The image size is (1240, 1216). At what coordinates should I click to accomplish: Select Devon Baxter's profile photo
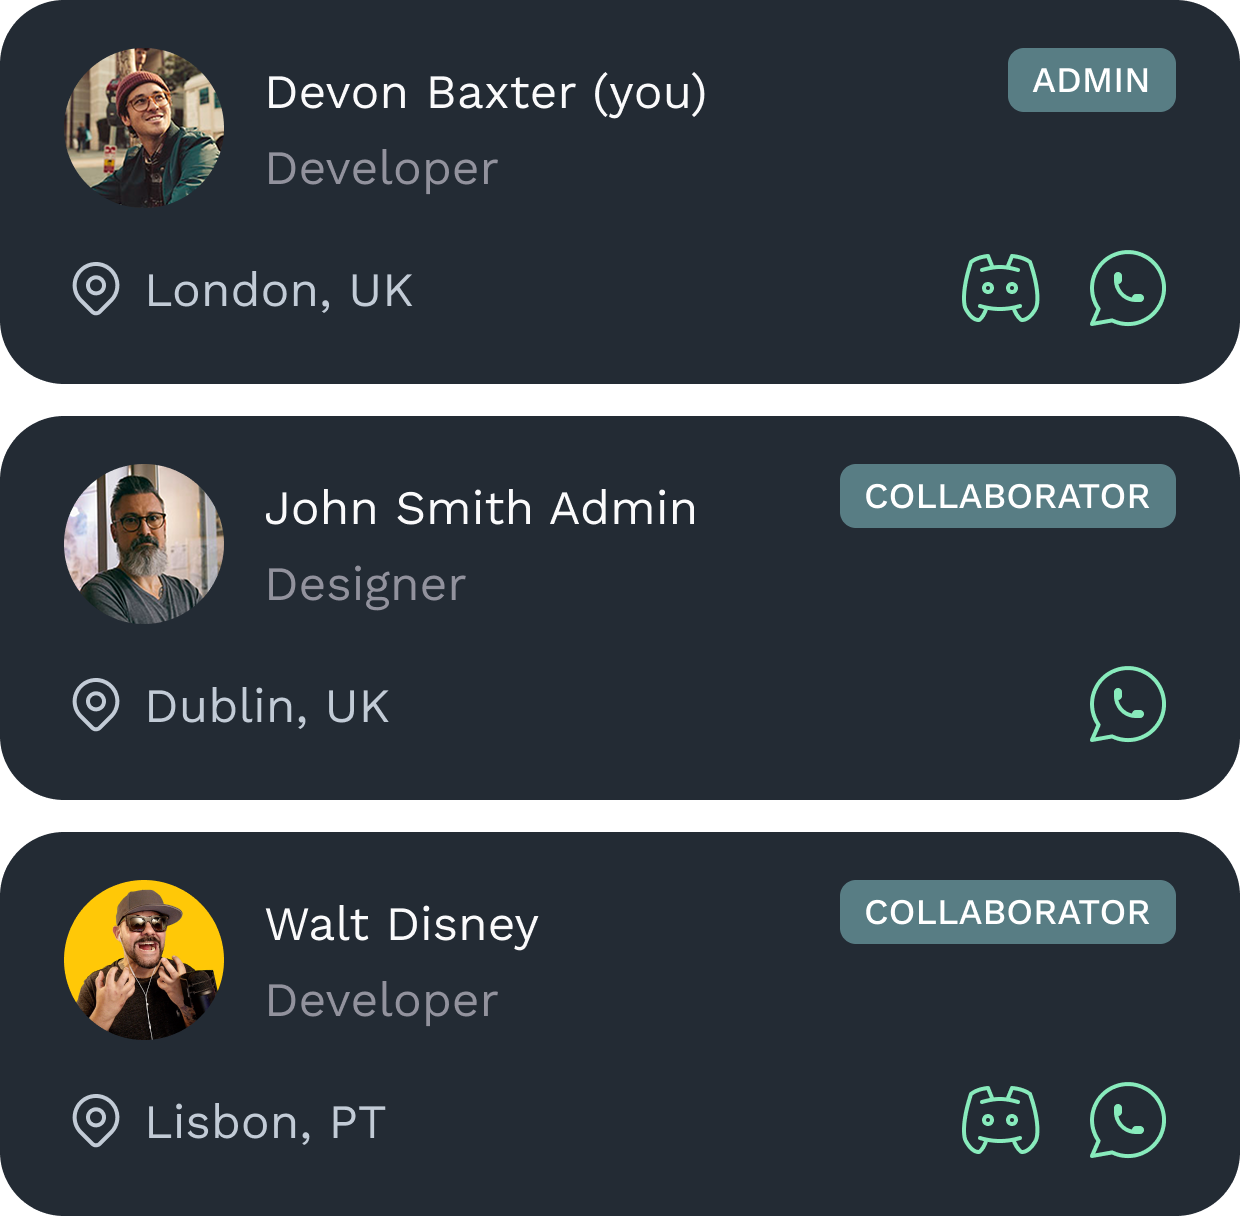click(x=144, y=128)
